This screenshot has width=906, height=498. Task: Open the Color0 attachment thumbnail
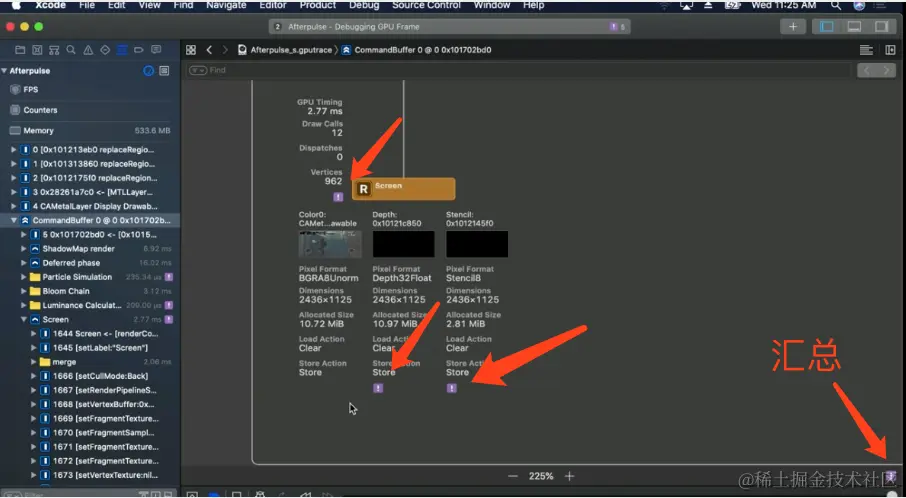[x=330, y=244]
